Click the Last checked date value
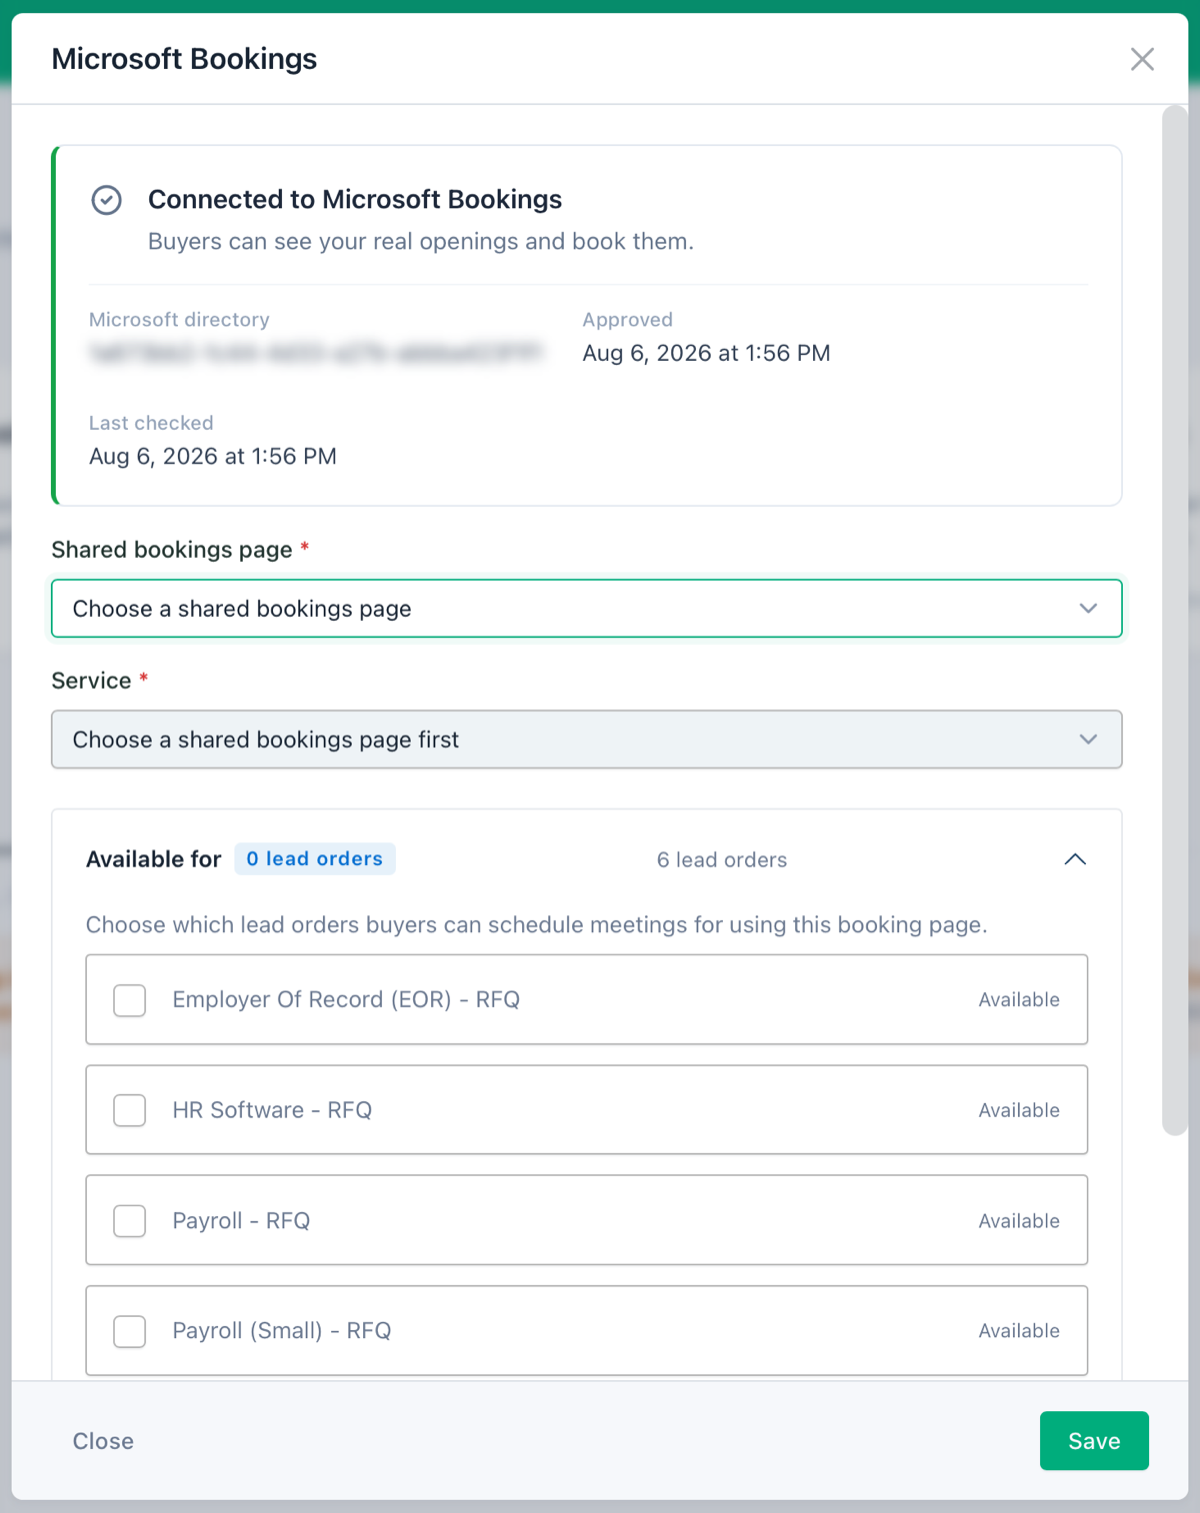Screen dimensions: 1200x1513 point(213,457)
